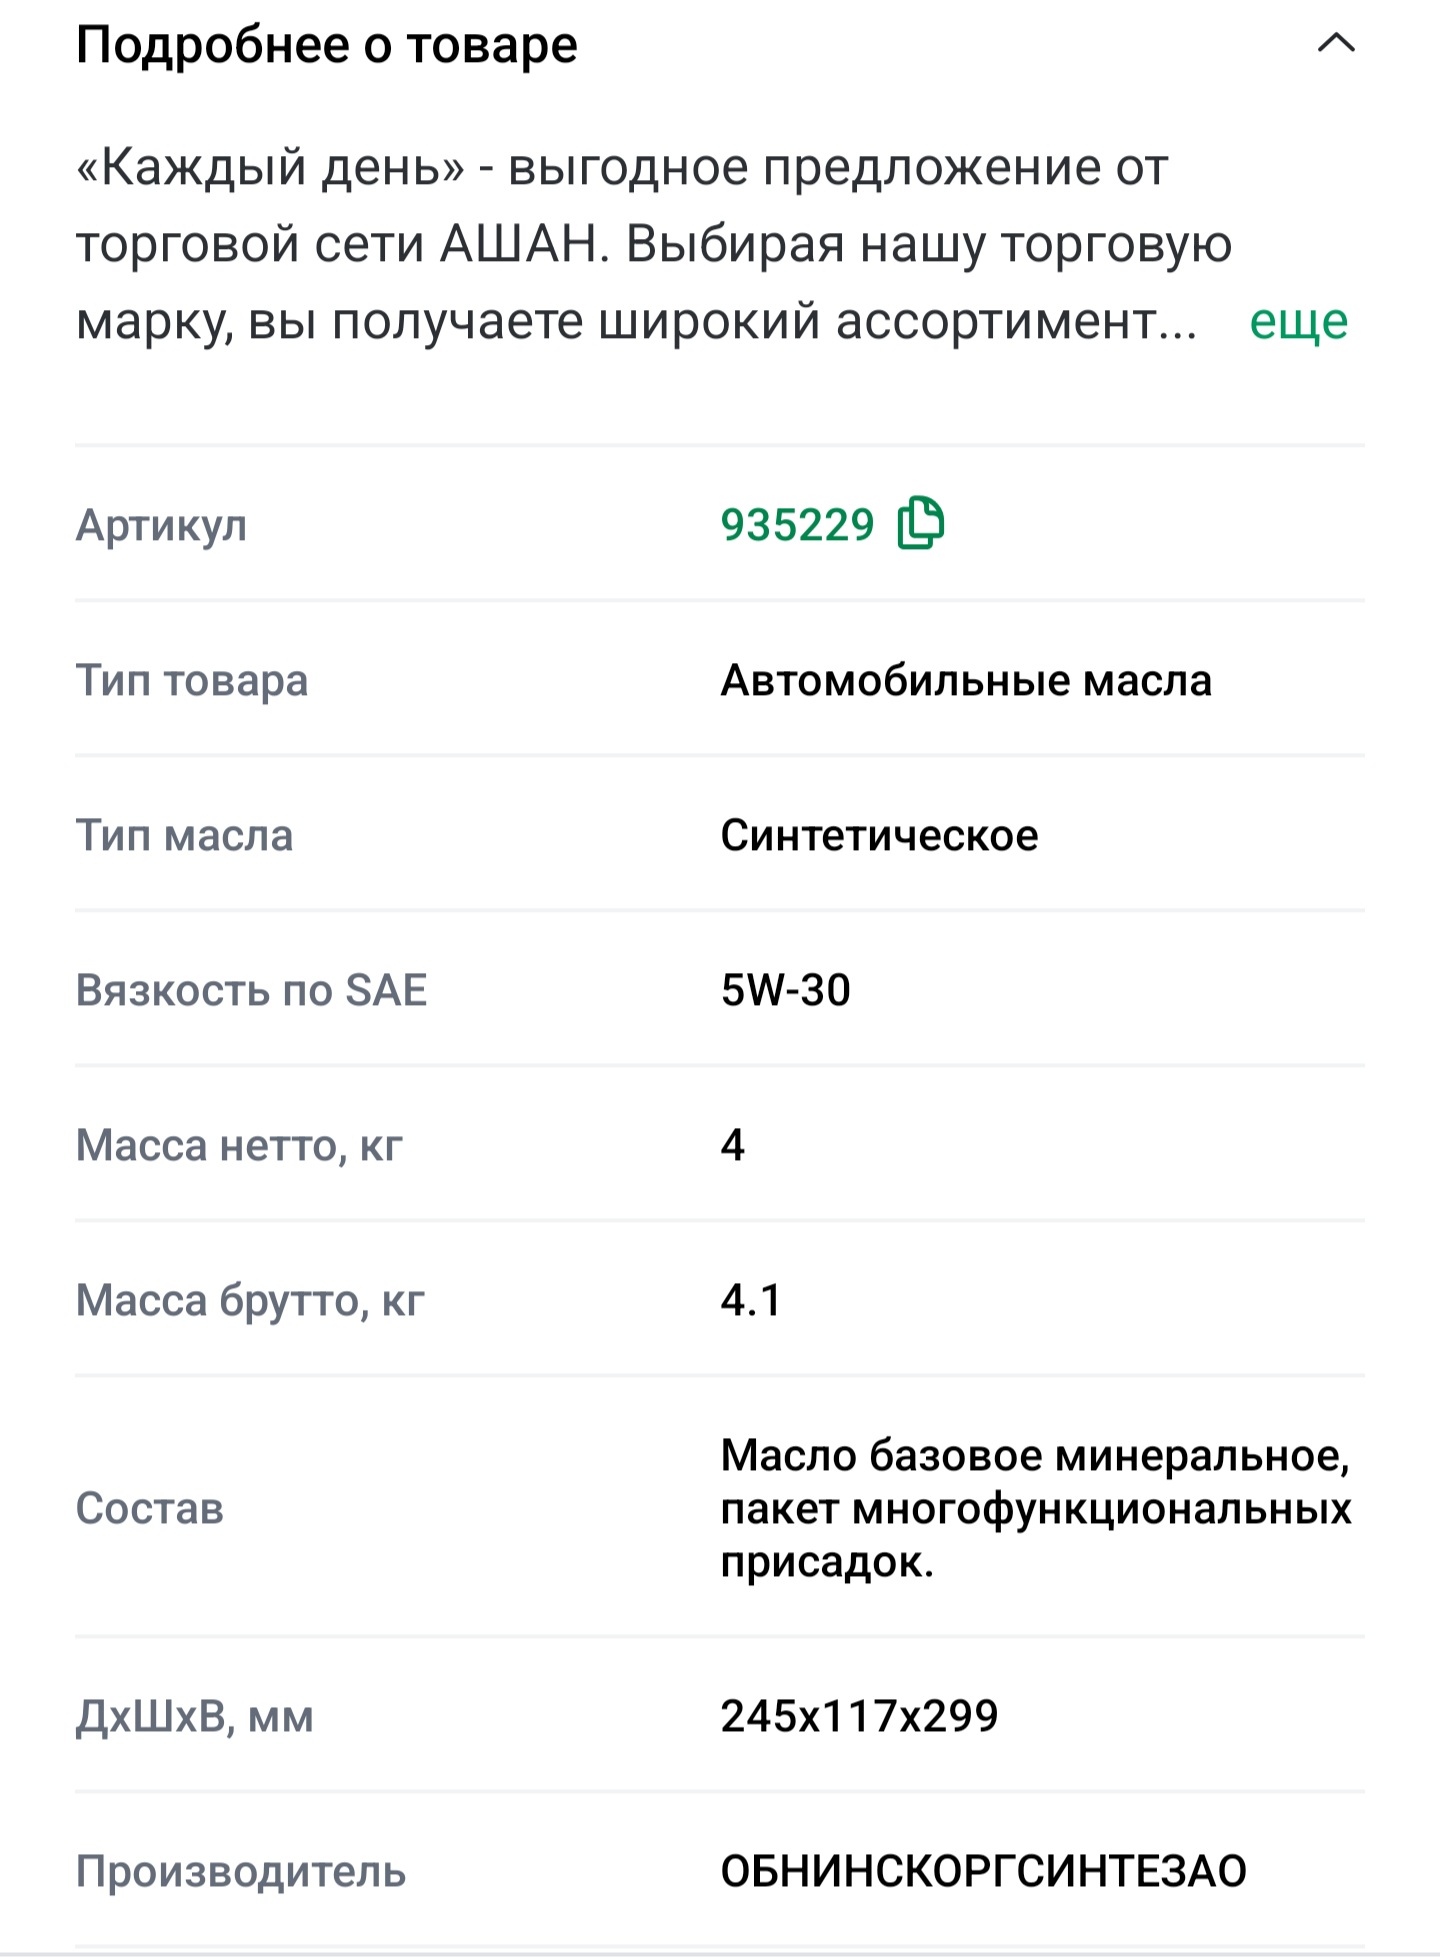This screenshot has height=1960, width=1440.
Task: Select the "Синтетическое" oil type value
Action: 879,835
